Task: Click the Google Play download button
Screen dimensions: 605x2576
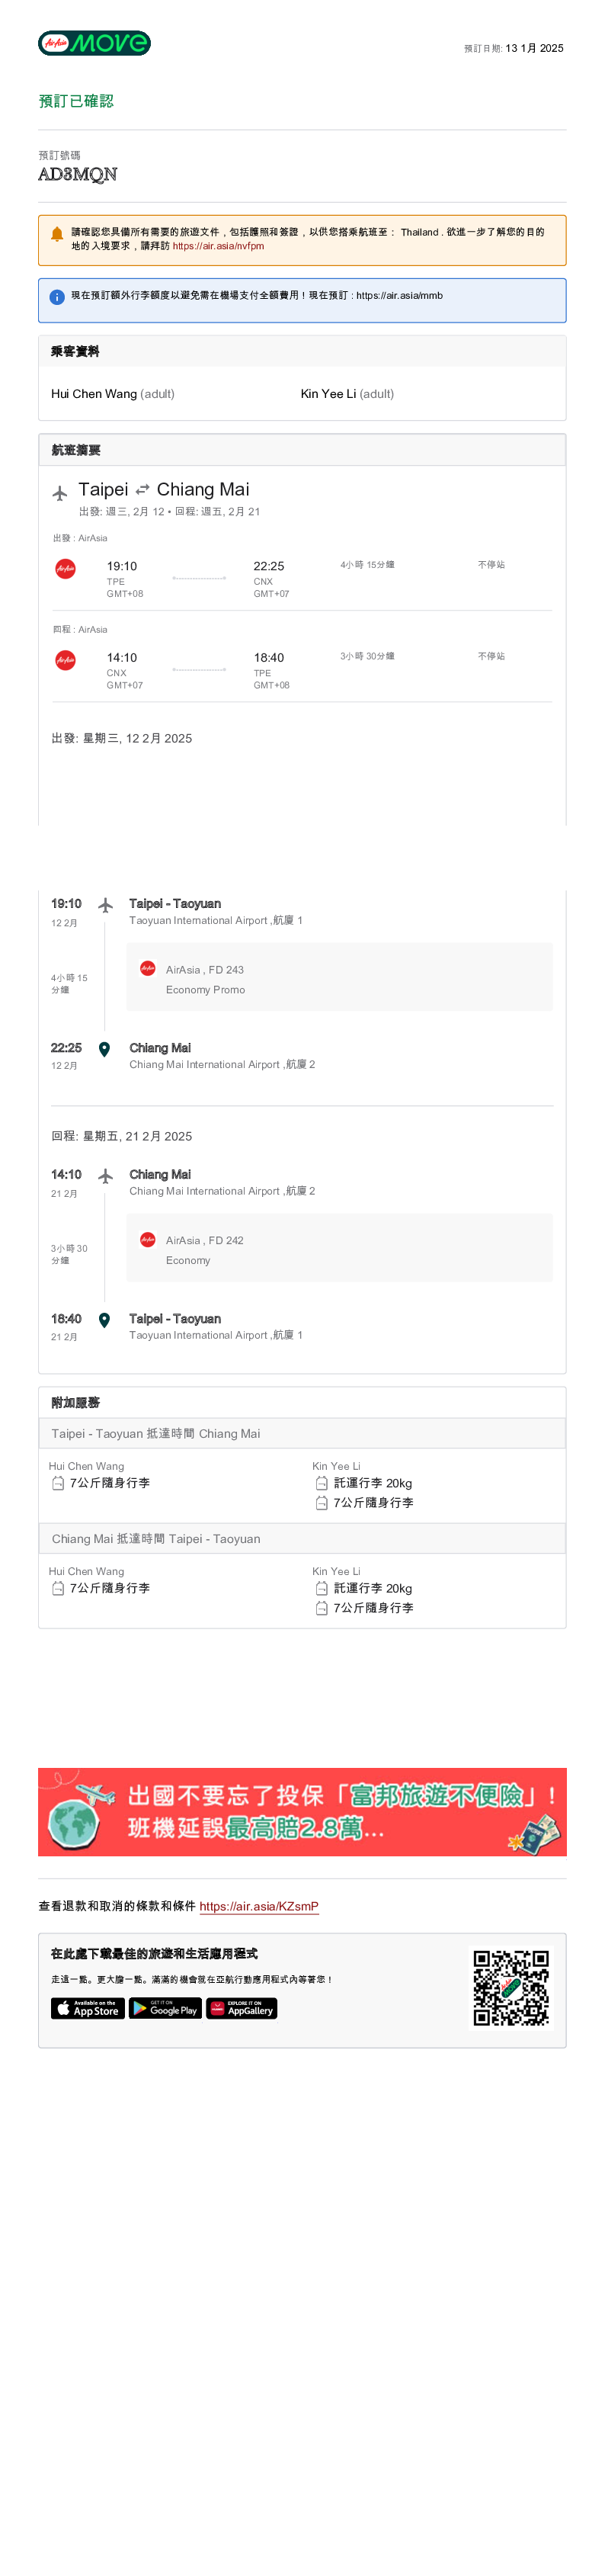Action: (x=165, y=2008)
